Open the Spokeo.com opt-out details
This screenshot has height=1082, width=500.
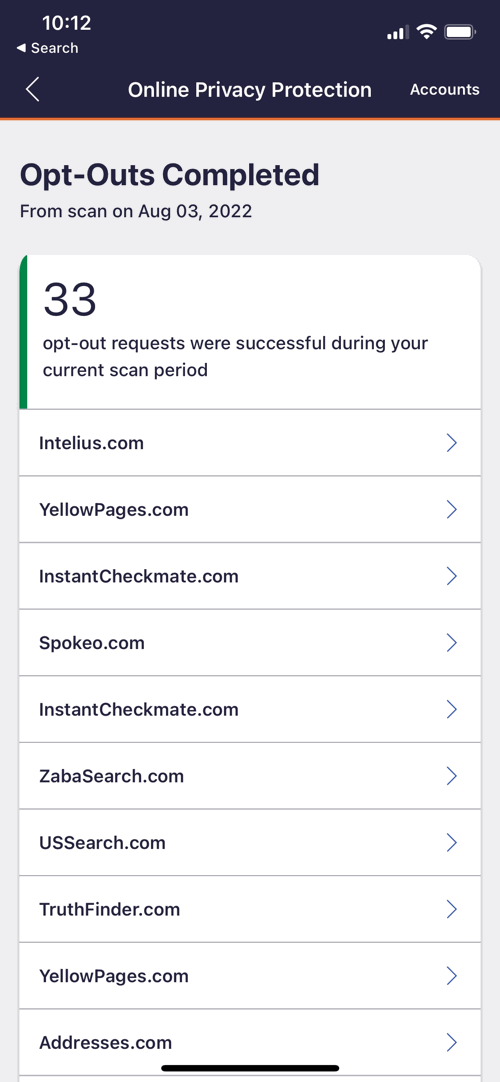pyautogui.click(x=250, y=642)
